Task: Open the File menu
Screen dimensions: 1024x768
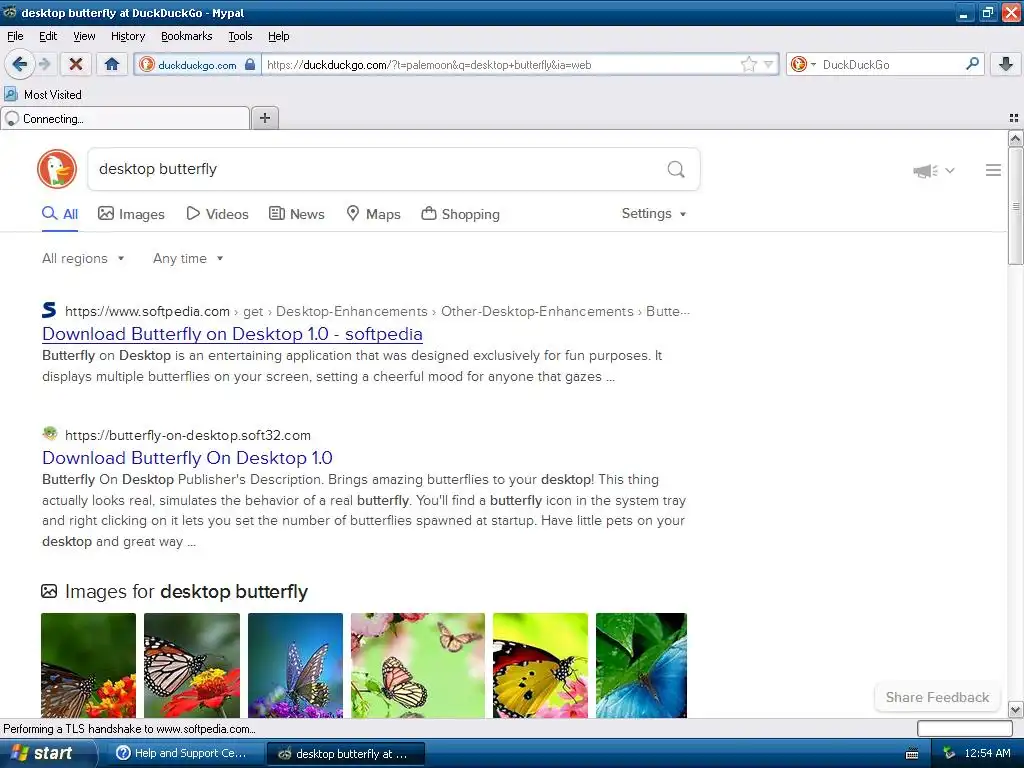Action: (x=15, y=37)
